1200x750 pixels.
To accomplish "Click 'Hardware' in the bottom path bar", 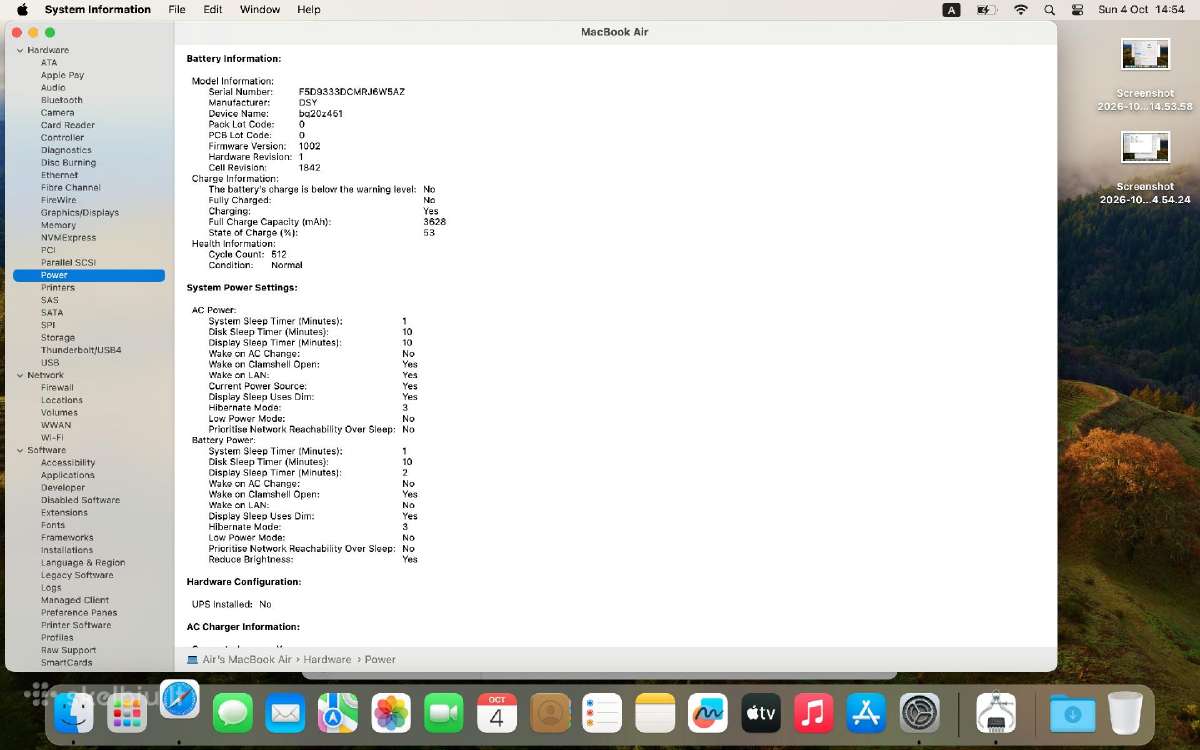I will [x=327, y=659].
